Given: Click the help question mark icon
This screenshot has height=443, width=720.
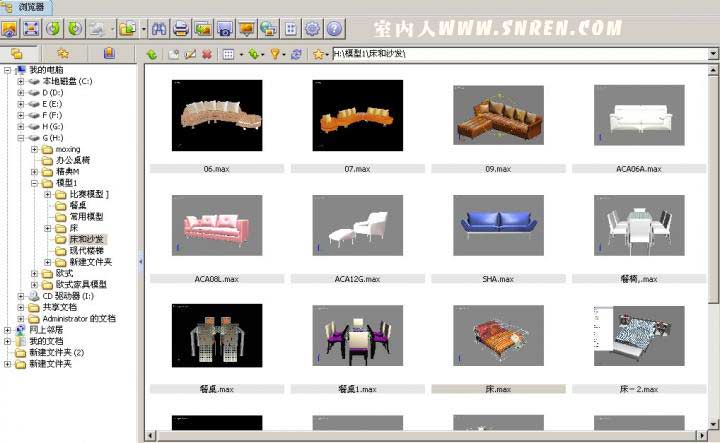Looking at the screenshot, I should coord(335,29).
